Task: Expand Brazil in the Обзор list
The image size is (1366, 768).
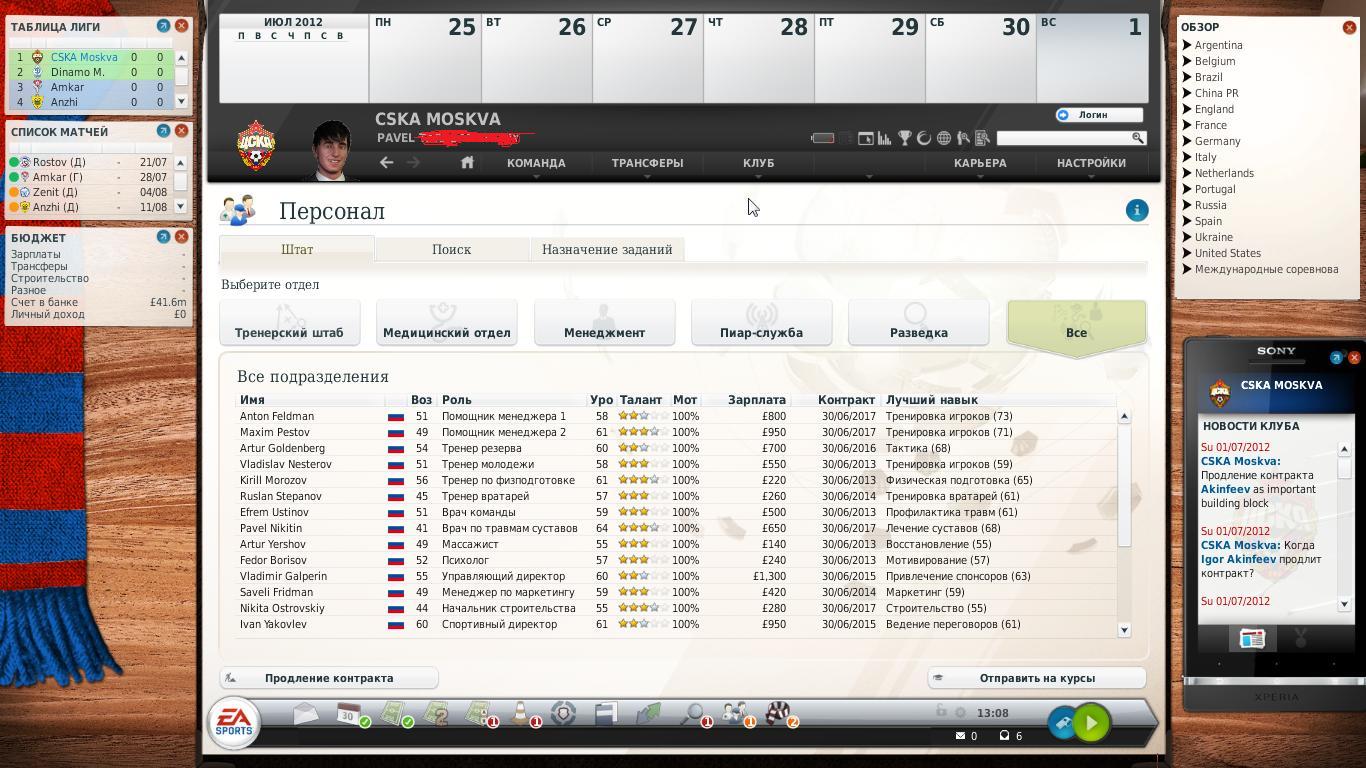Action: tap(1188, 77)
